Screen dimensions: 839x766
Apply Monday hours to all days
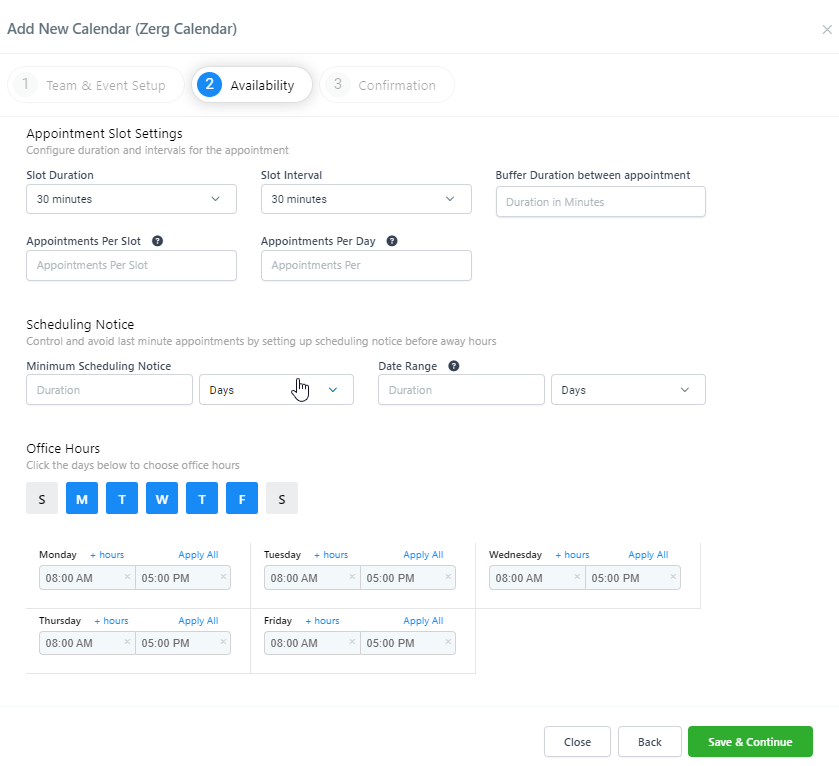tap(198, 555)
